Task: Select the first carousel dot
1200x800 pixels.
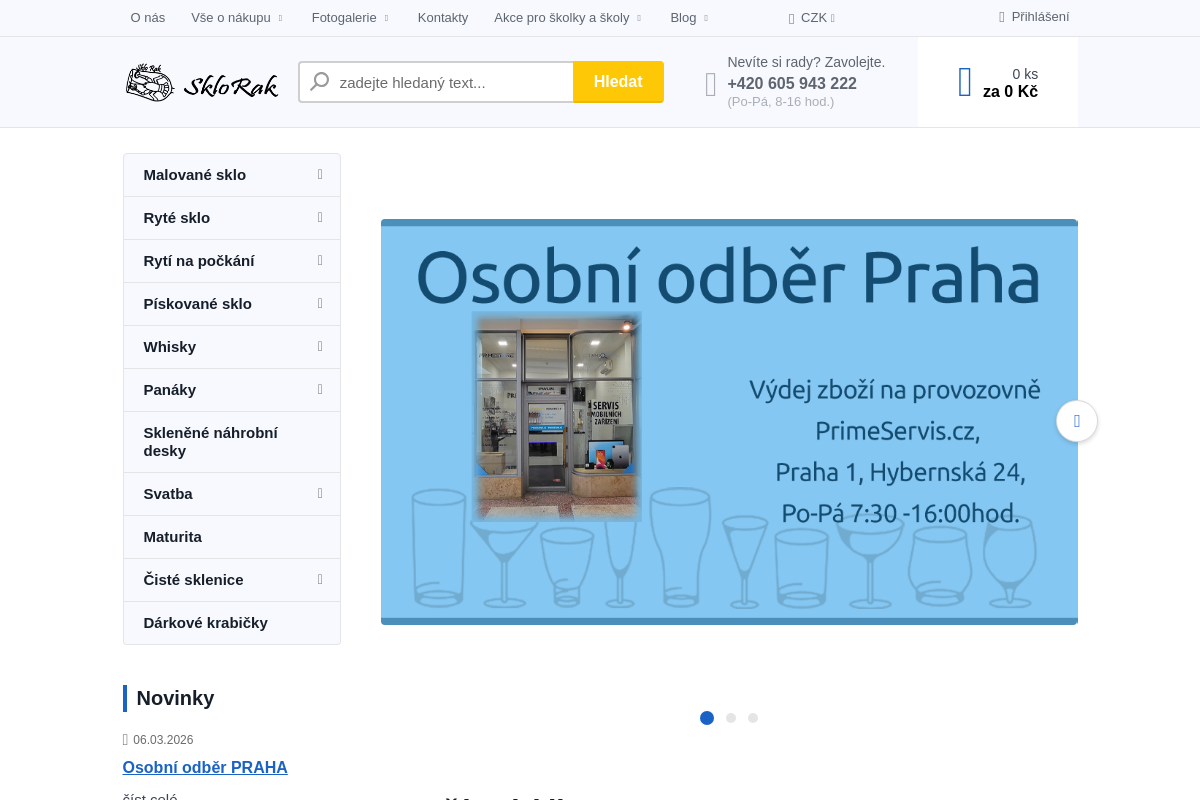Action: 707,718
